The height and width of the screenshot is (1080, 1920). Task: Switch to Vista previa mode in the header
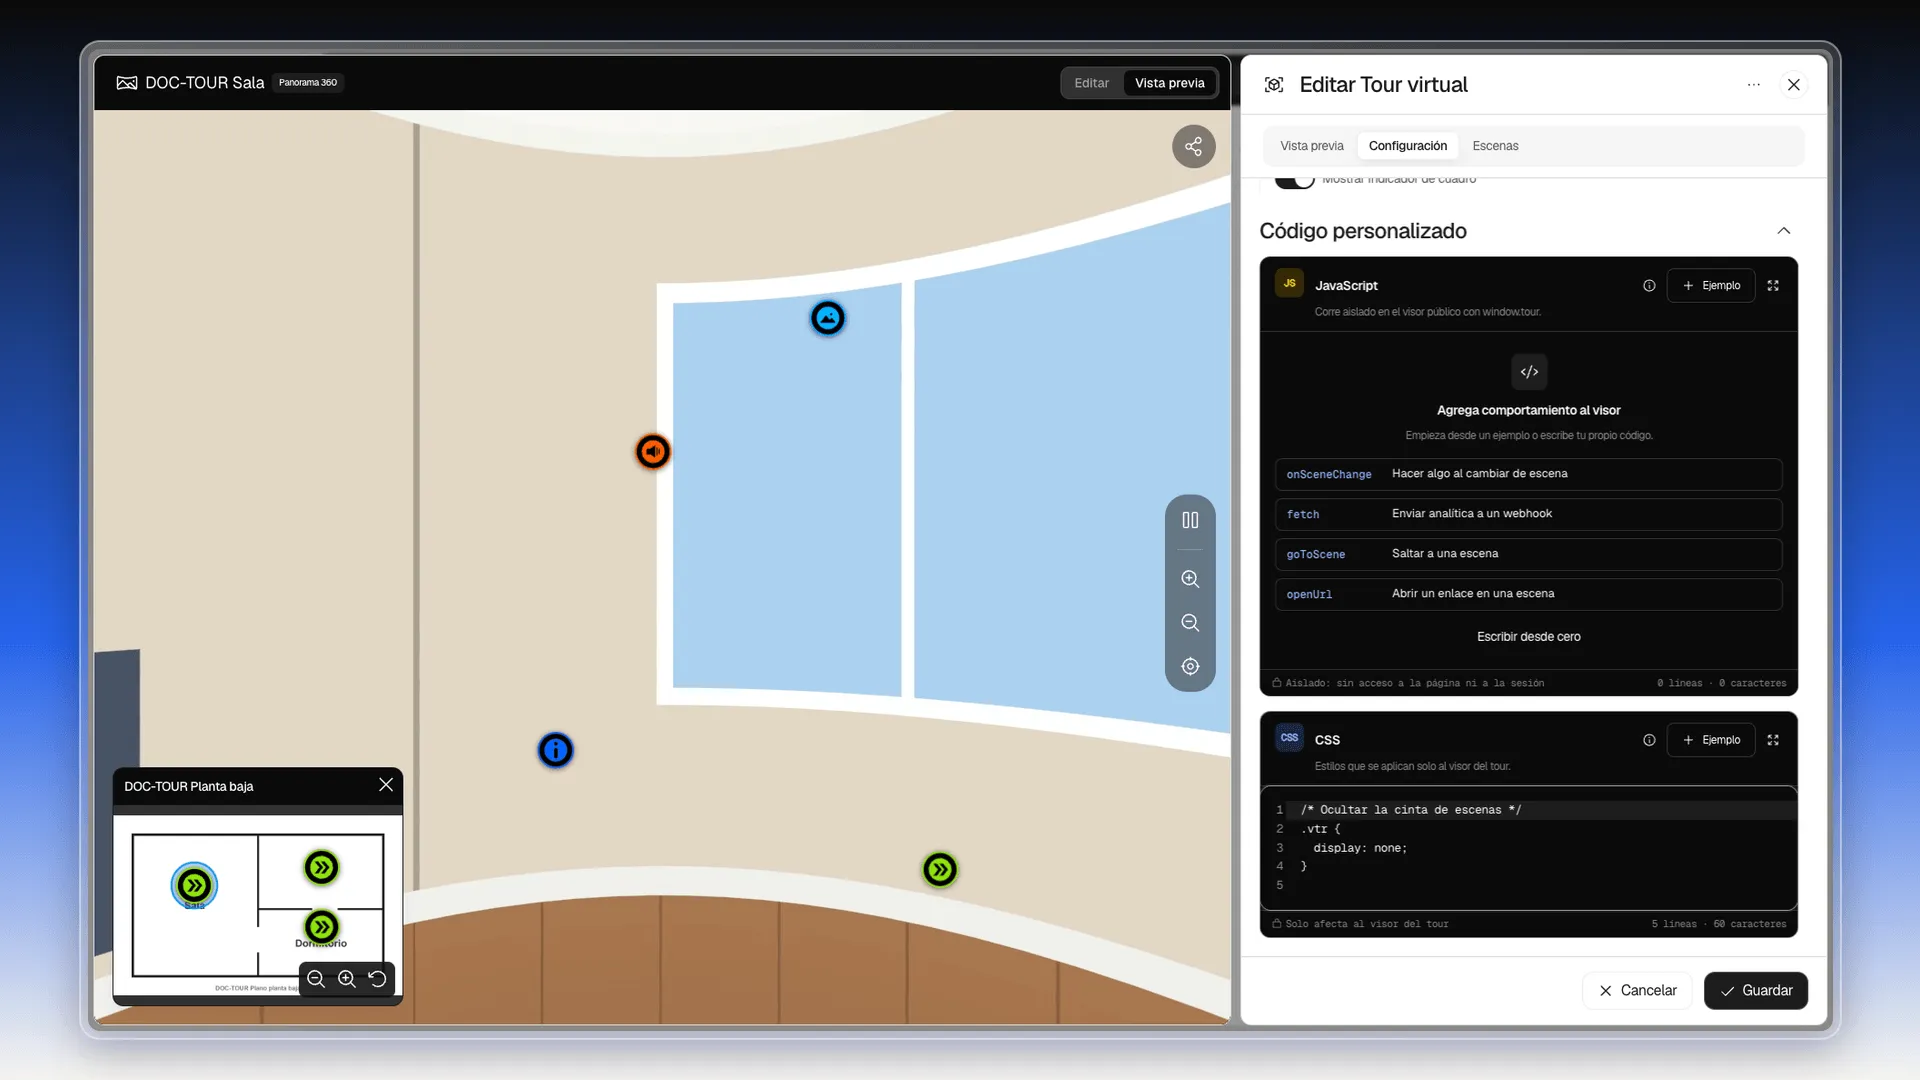click(1169, 83)
